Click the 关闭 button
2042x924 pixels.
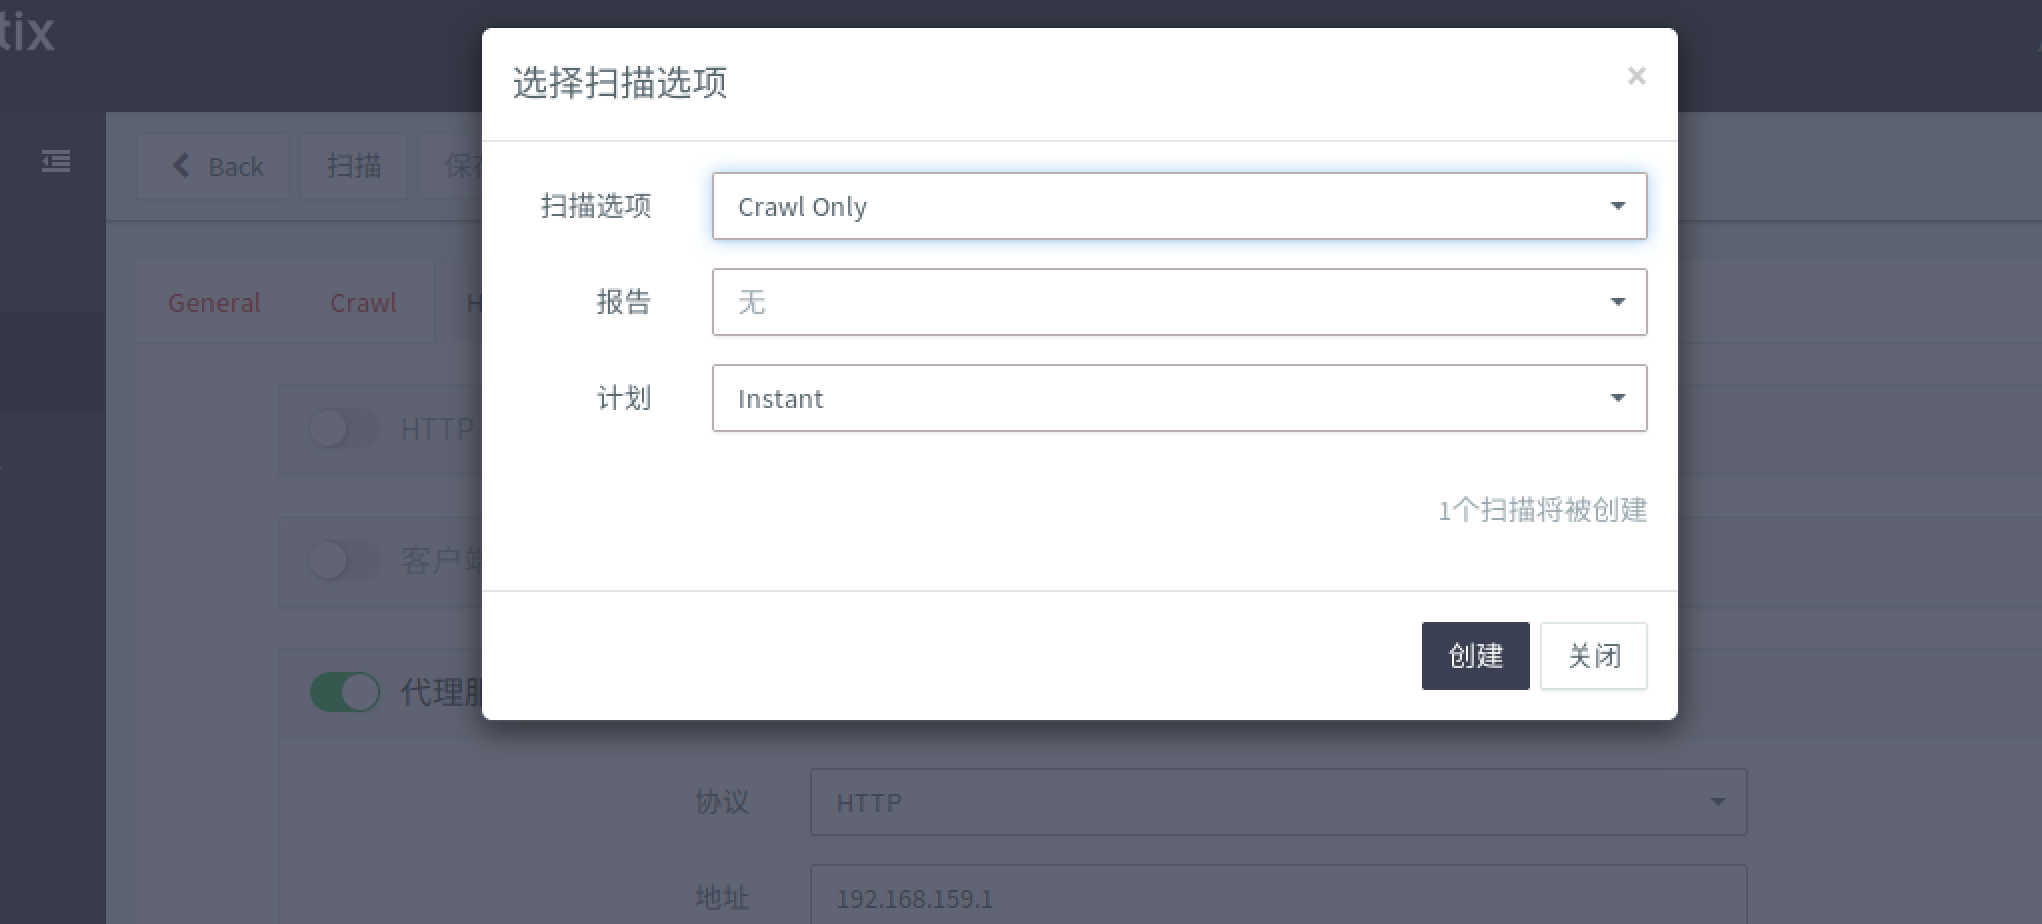click(1593, 656)
